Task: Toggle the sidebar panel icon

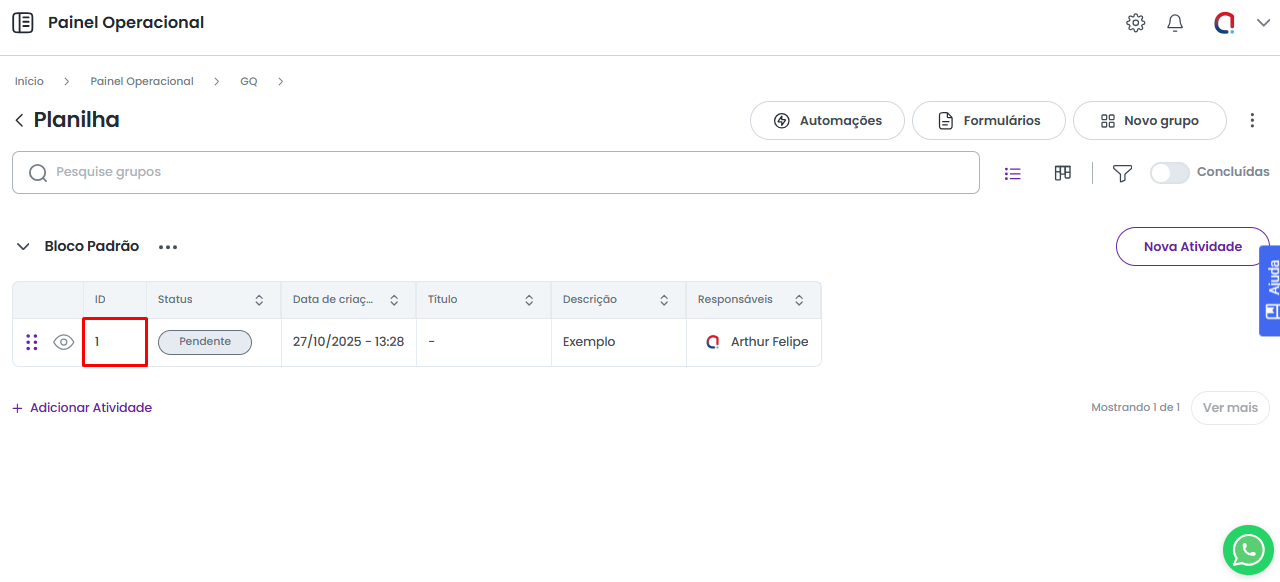Action: [22, 23]
